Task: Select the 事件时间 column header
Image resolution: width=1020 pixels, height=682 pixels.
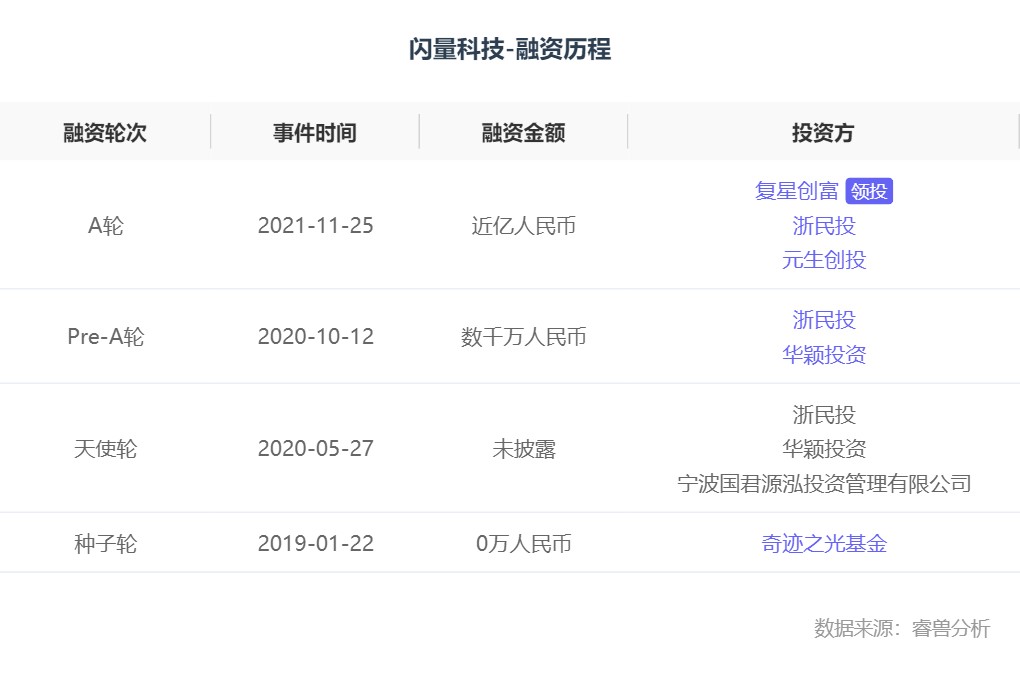Action: click(315, 132)
